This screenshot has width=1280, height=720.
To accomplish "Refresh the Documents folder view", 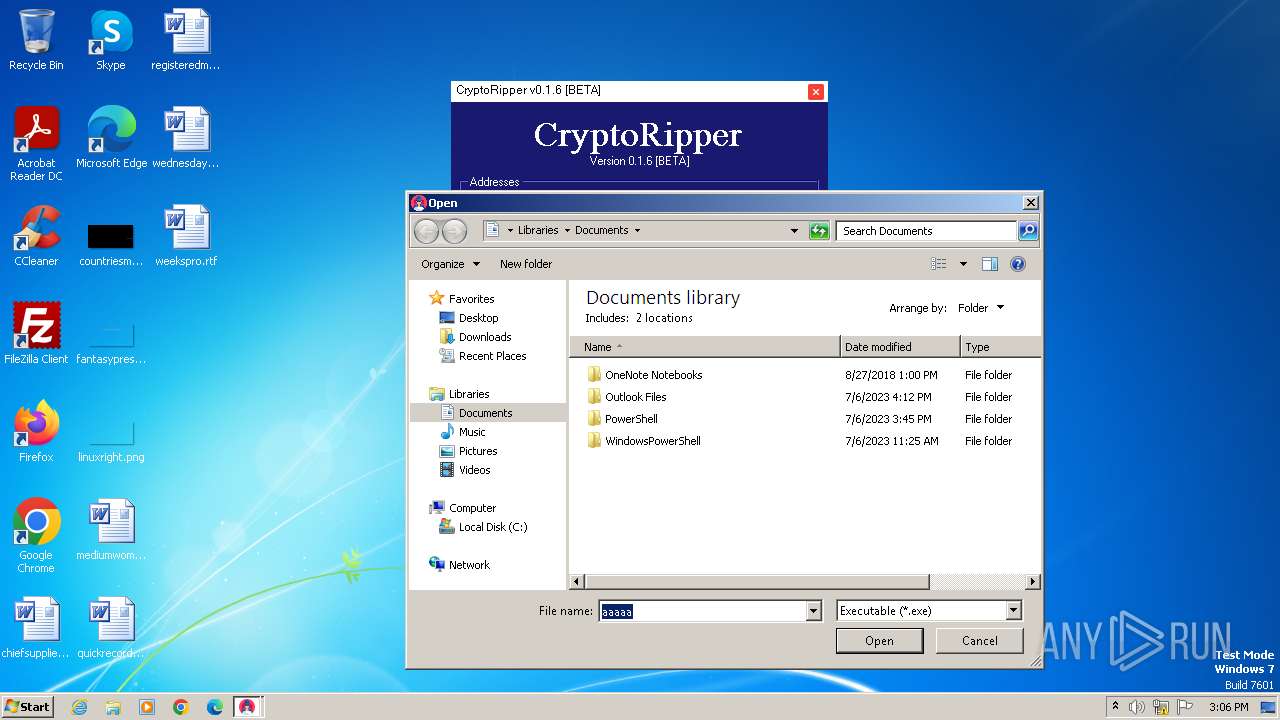I will pyautogui.click(x=819, y=231).
